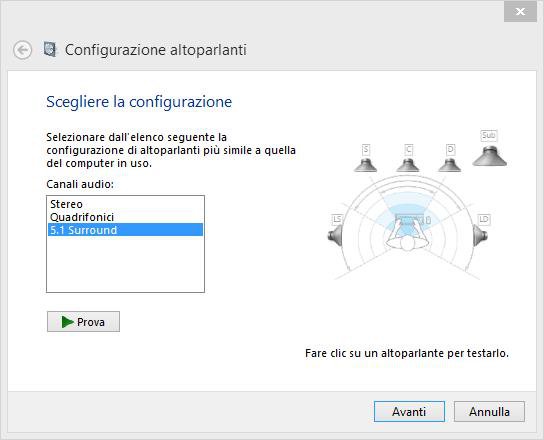Screen dimensions: 544x440
Task: Click the listener figure in speaker diagram
Action: tap(408, 236)
